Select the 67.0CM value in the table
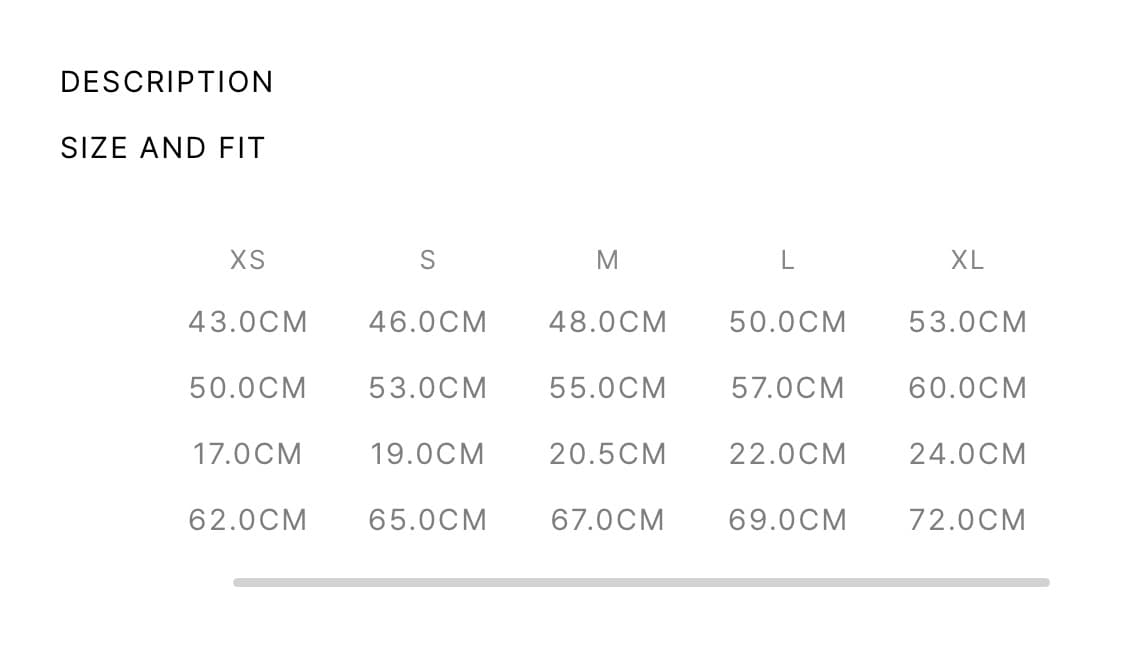Screen dimensions: 1125x663 click(608, 520)
